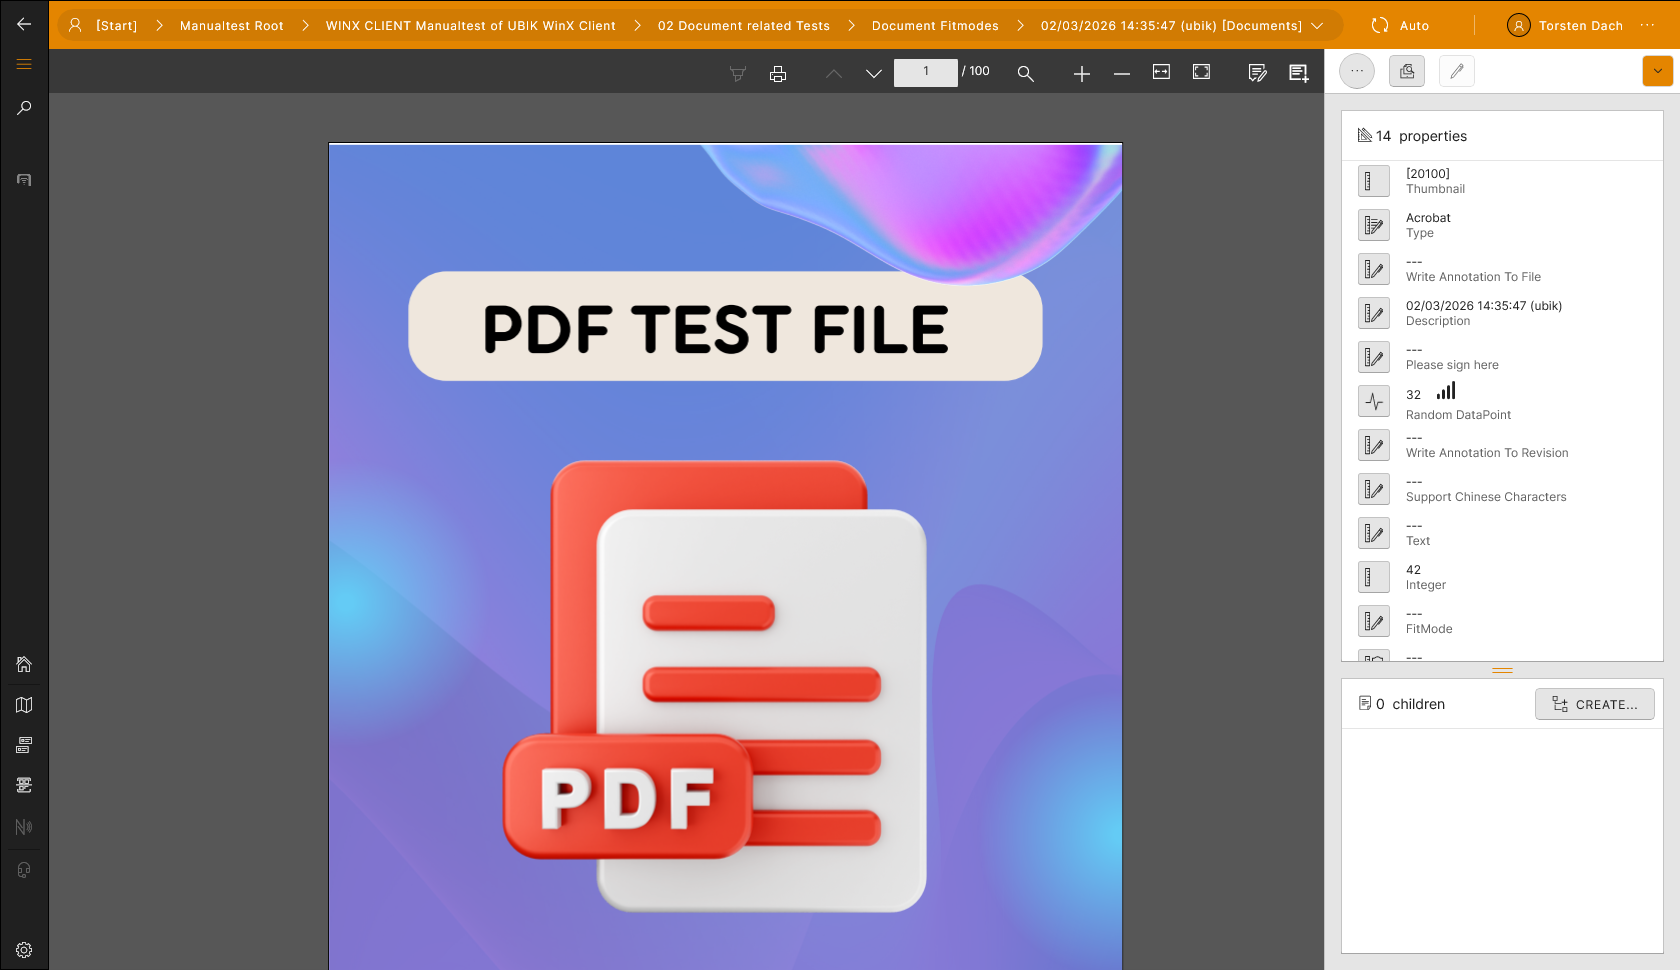Image resolution: width=1680 pixels, height=970 pixels.
Task: Open the home icon in left sidebar
Action: [24, 665]
